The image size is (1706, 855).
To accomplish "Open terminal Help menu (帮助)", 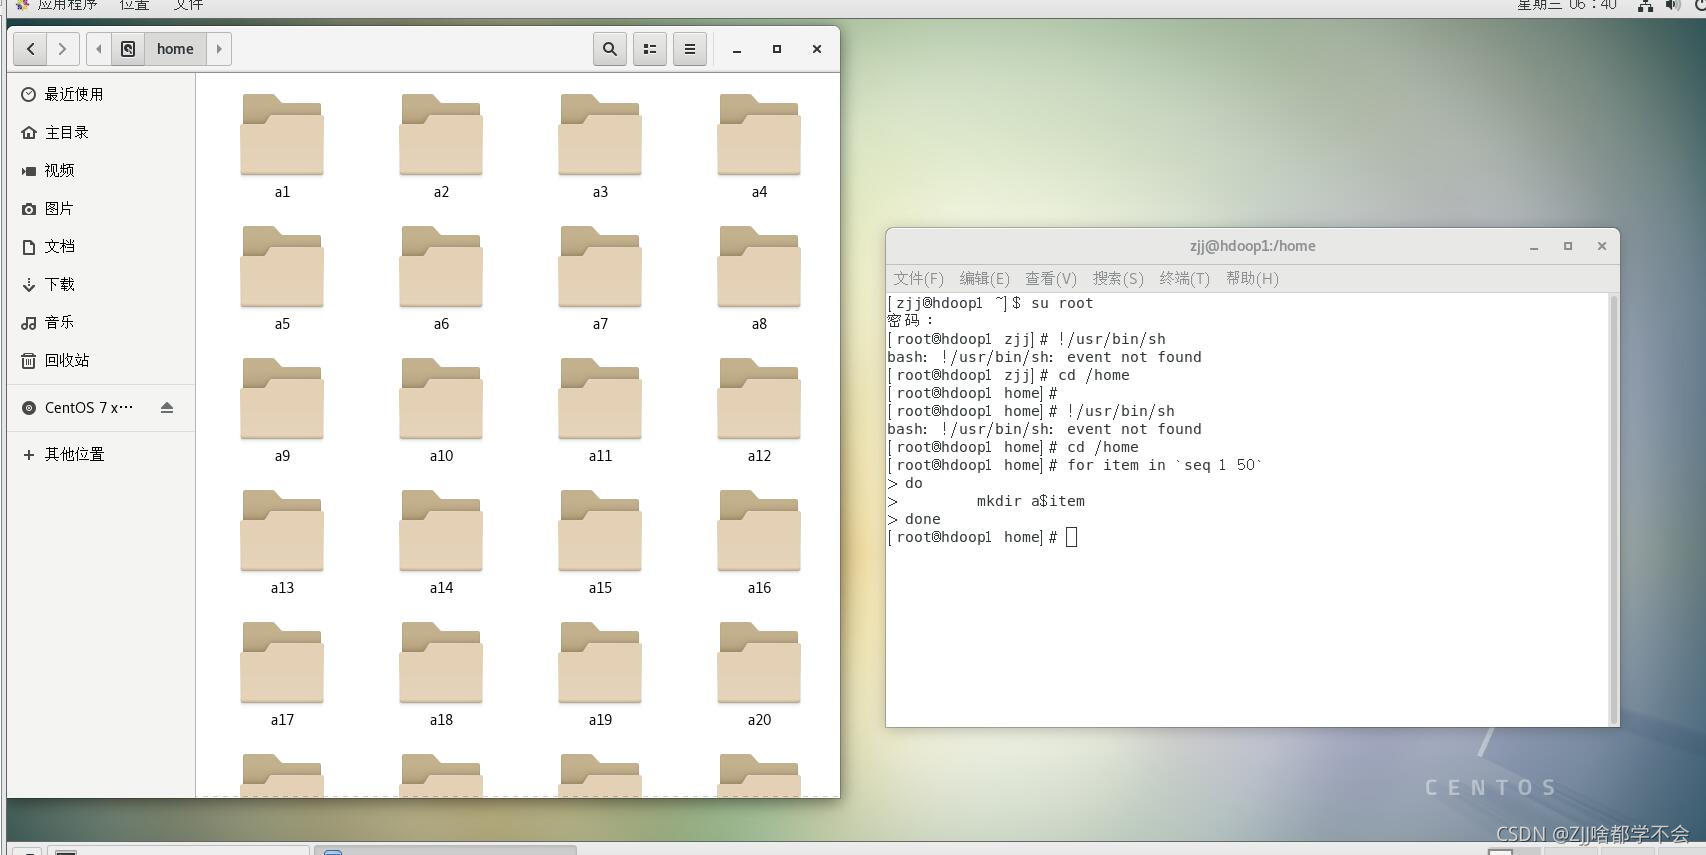I will [x=1252, y=278].
